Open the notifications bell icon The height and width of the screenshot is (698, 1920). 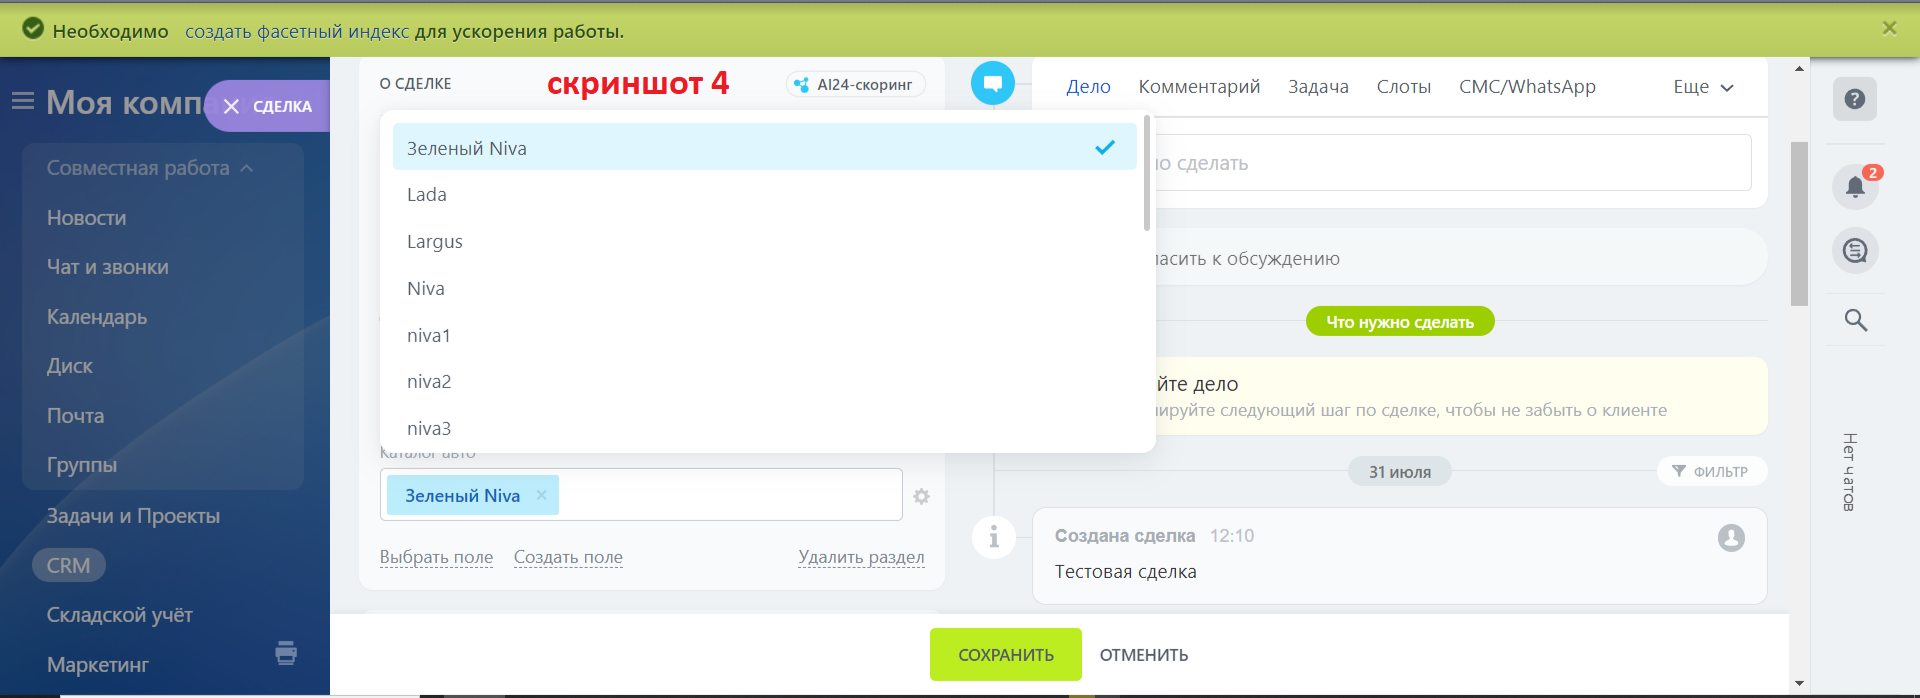(1854, 187)
